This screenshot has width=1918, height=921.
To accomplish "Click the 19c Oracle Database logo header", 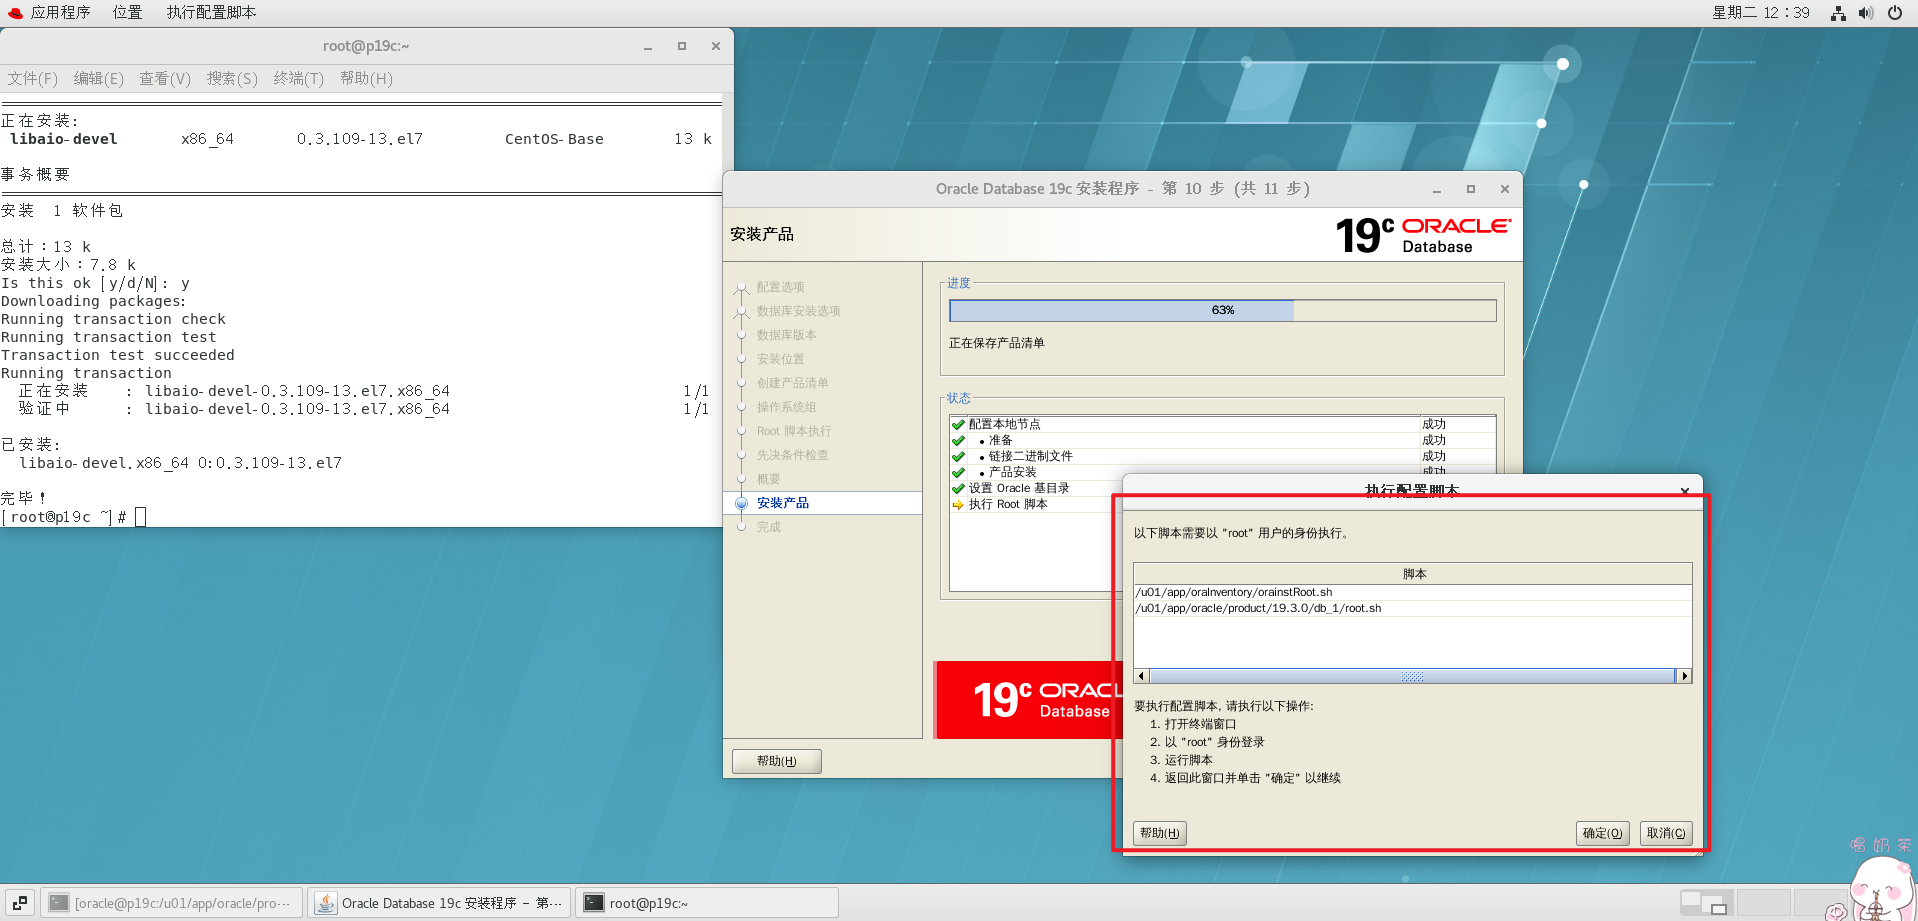I will (1424, 235).
